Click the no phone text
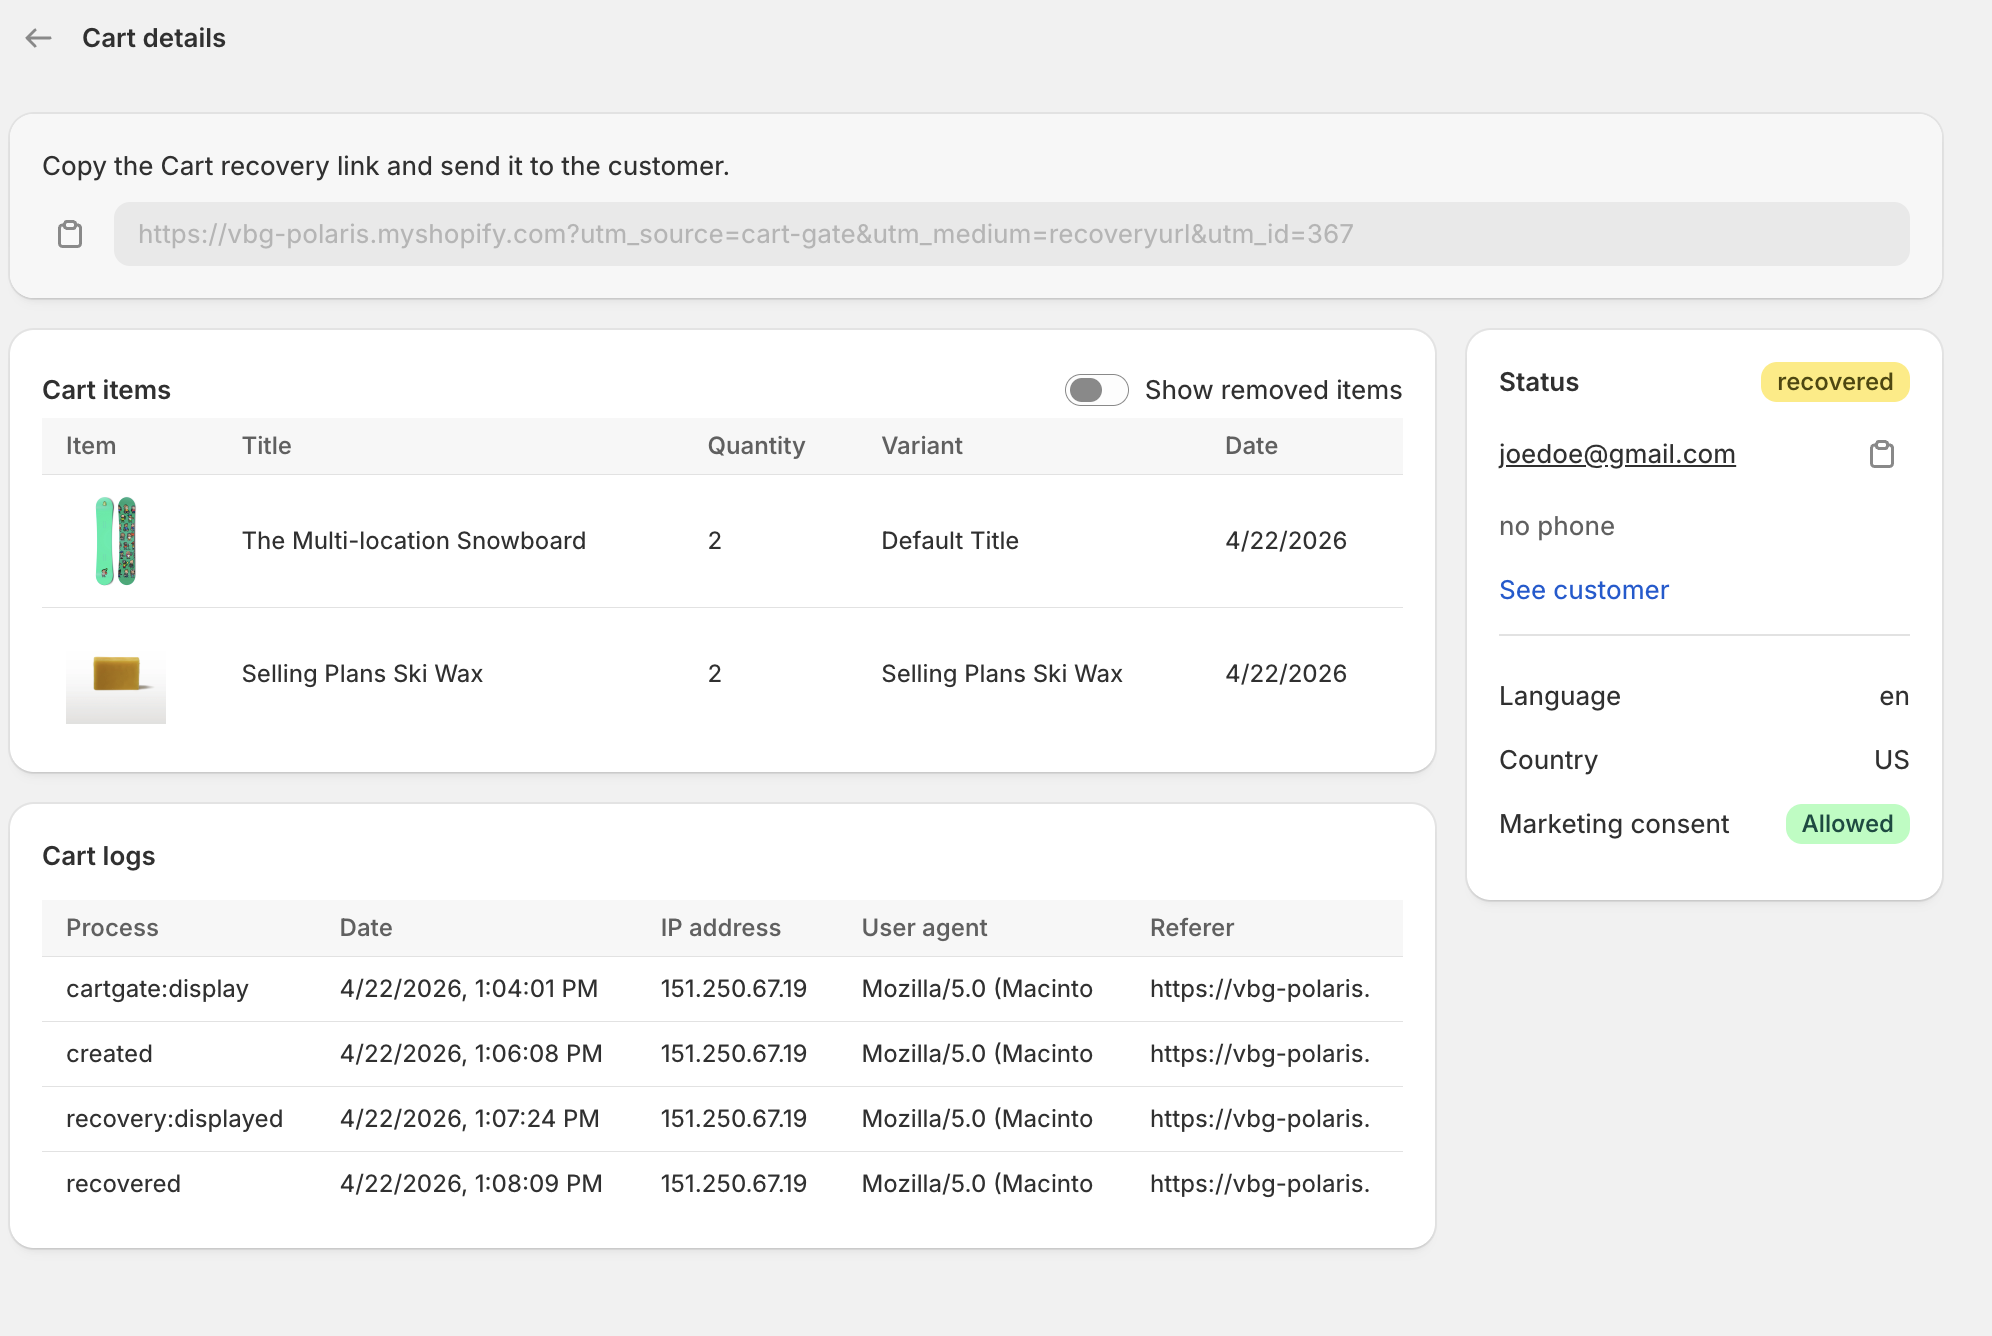This screenshot has height=1336, width=1992. 1557,526
